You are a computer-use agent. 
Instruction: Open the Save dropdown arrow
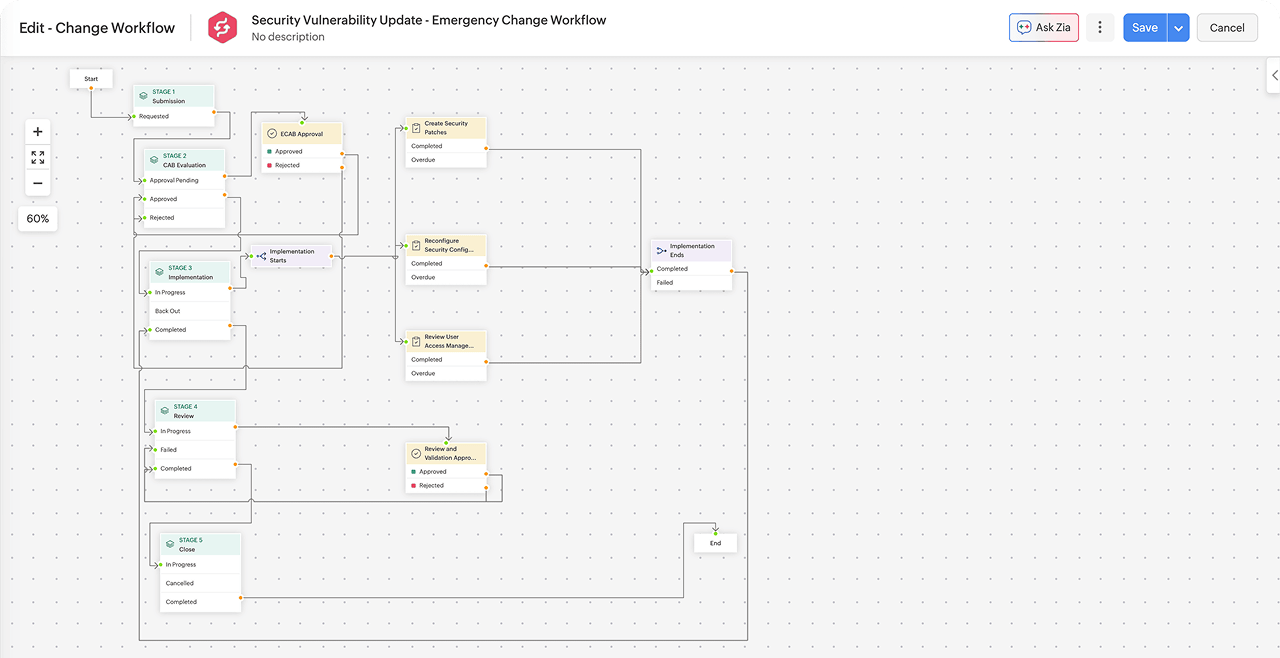click(1178, 28)
